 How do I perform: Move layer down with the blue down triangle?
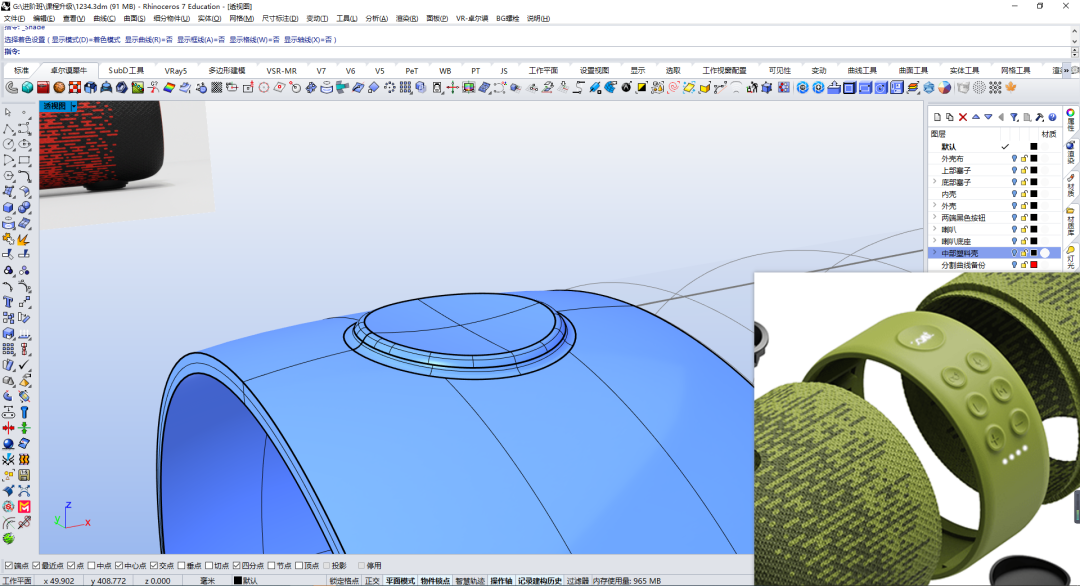(988, 117)
